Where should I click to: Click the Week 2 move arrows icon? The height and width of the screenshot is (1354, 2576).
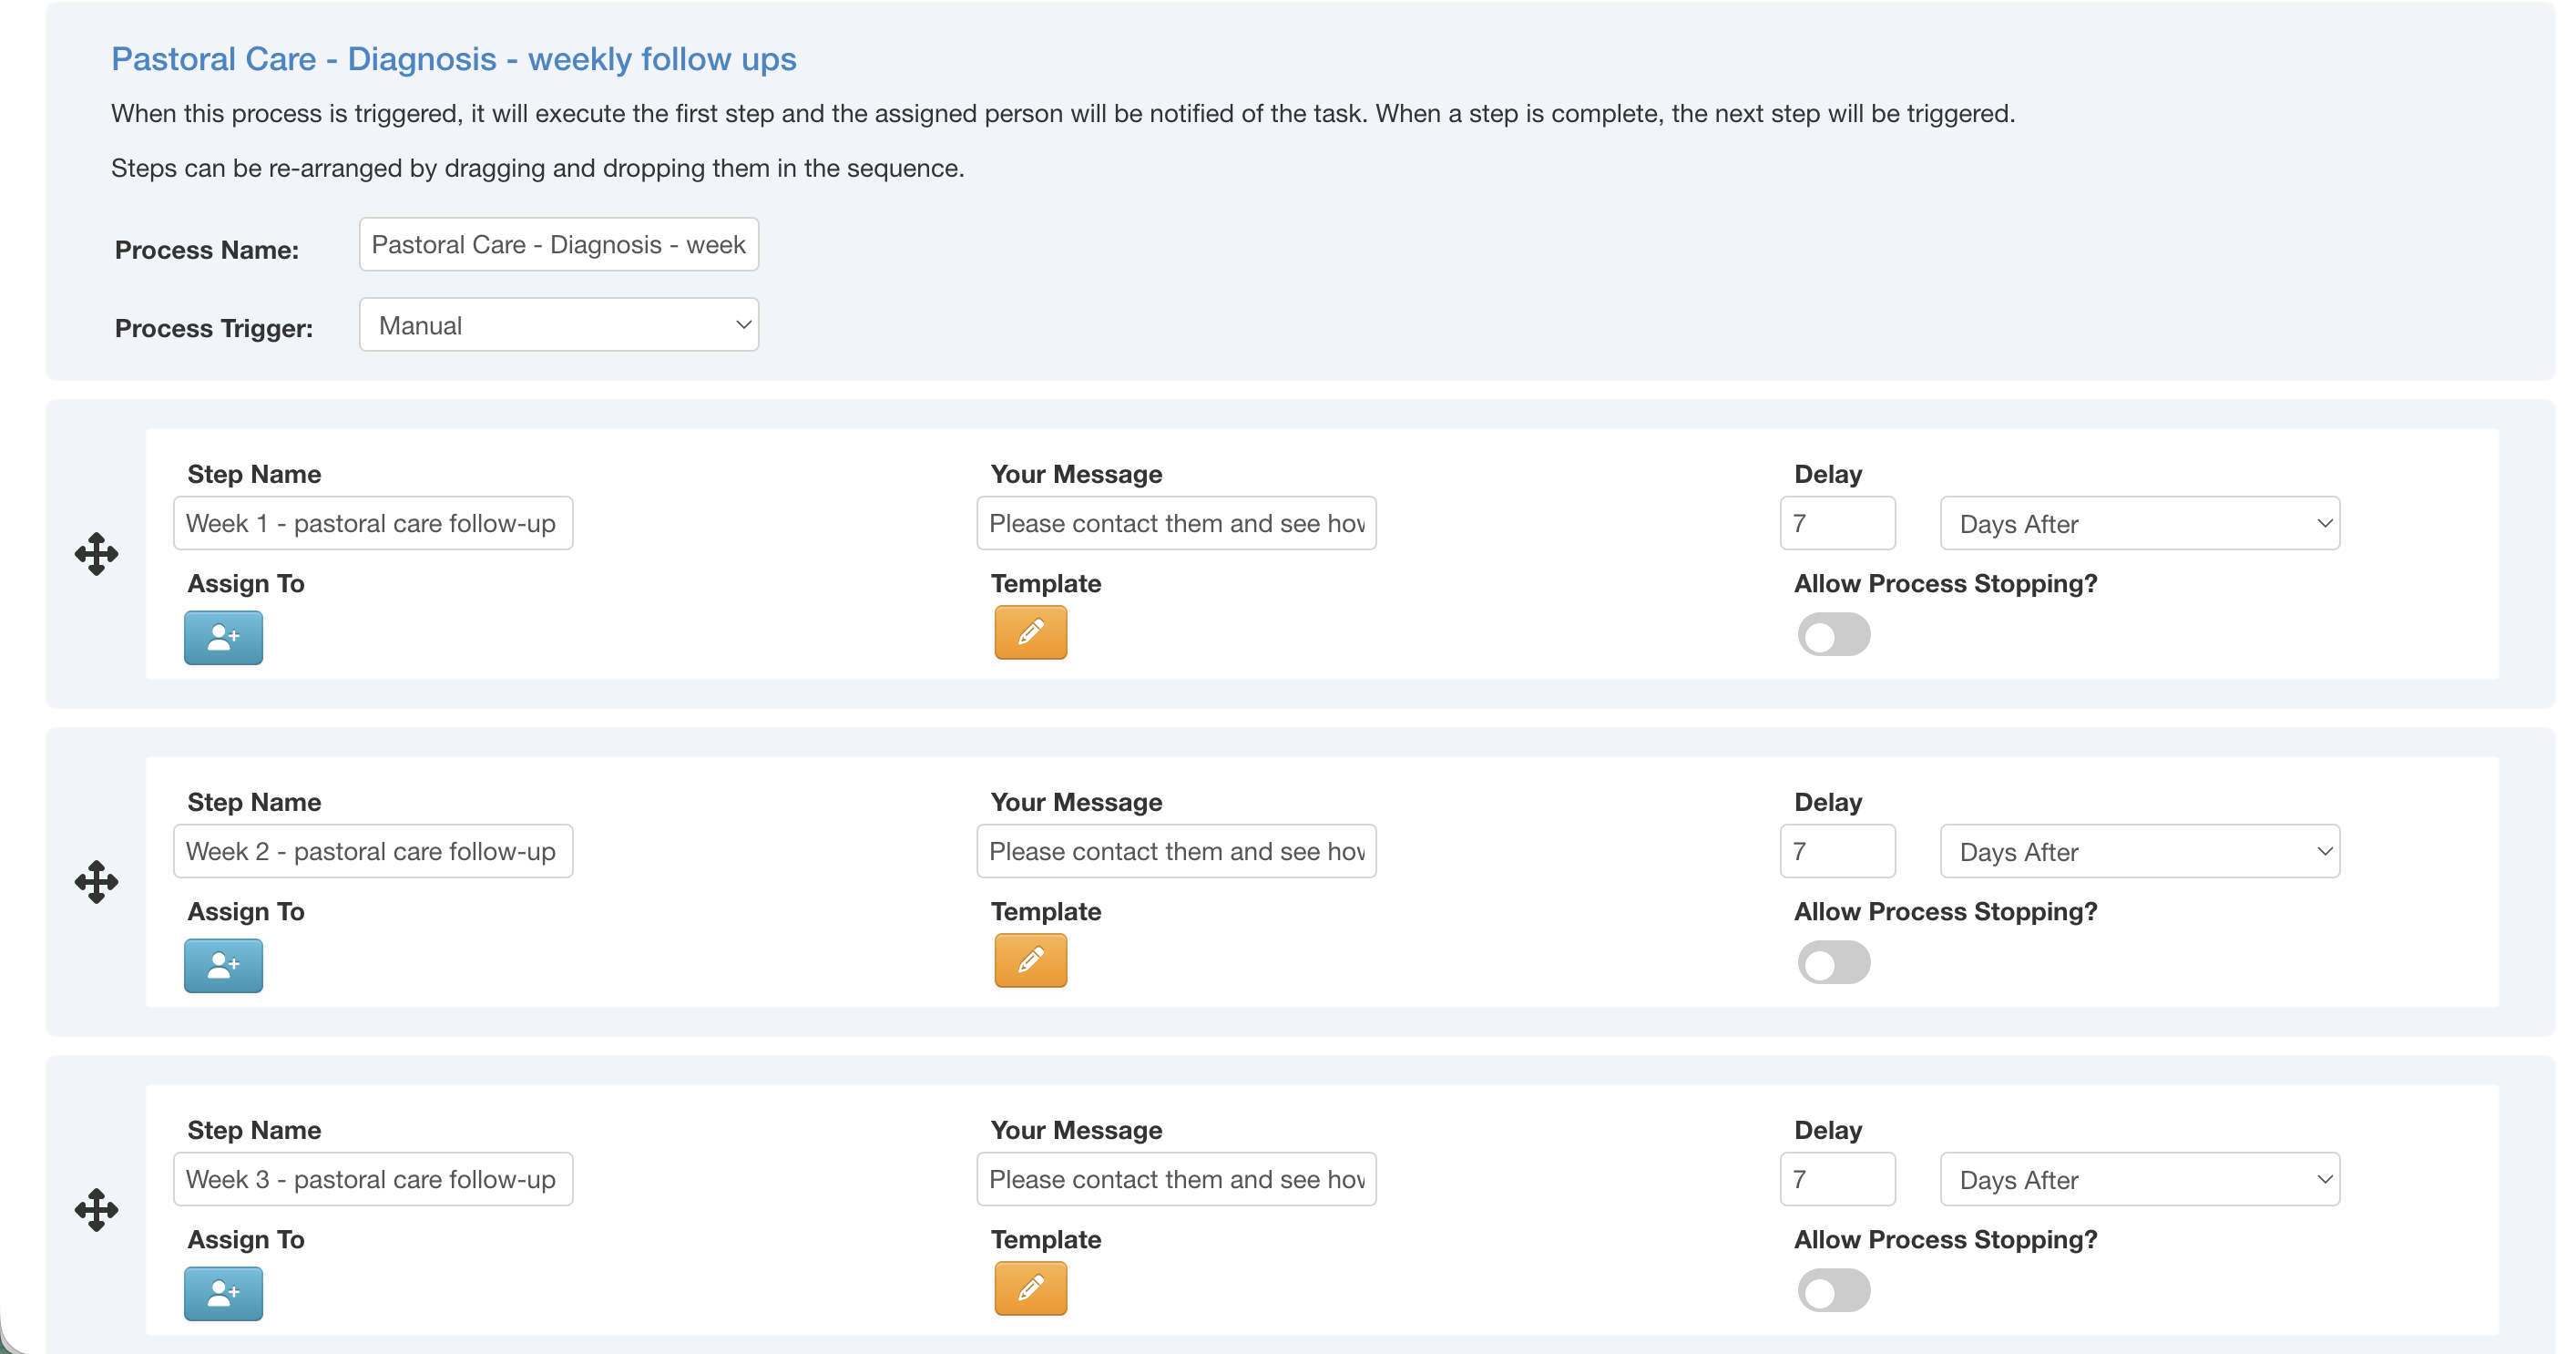(x=96, y=881)
